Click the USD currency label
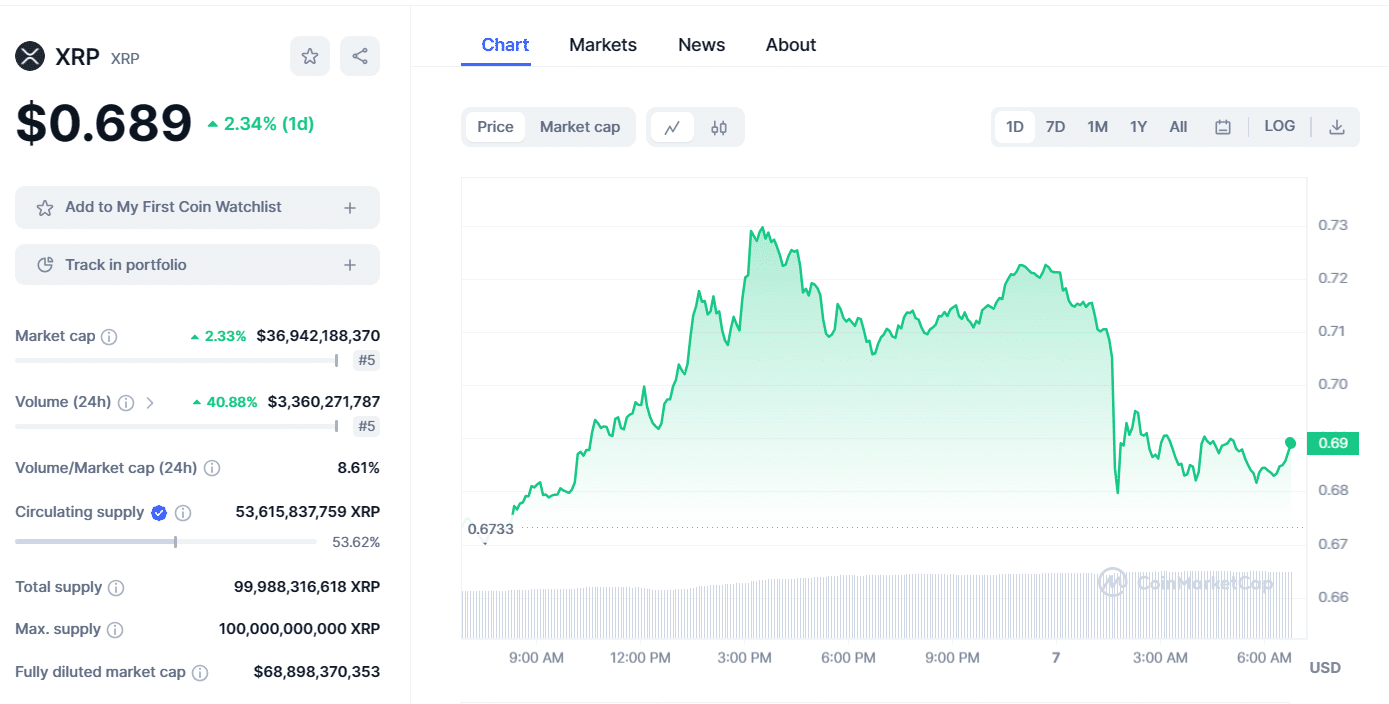 point(1325,667)
